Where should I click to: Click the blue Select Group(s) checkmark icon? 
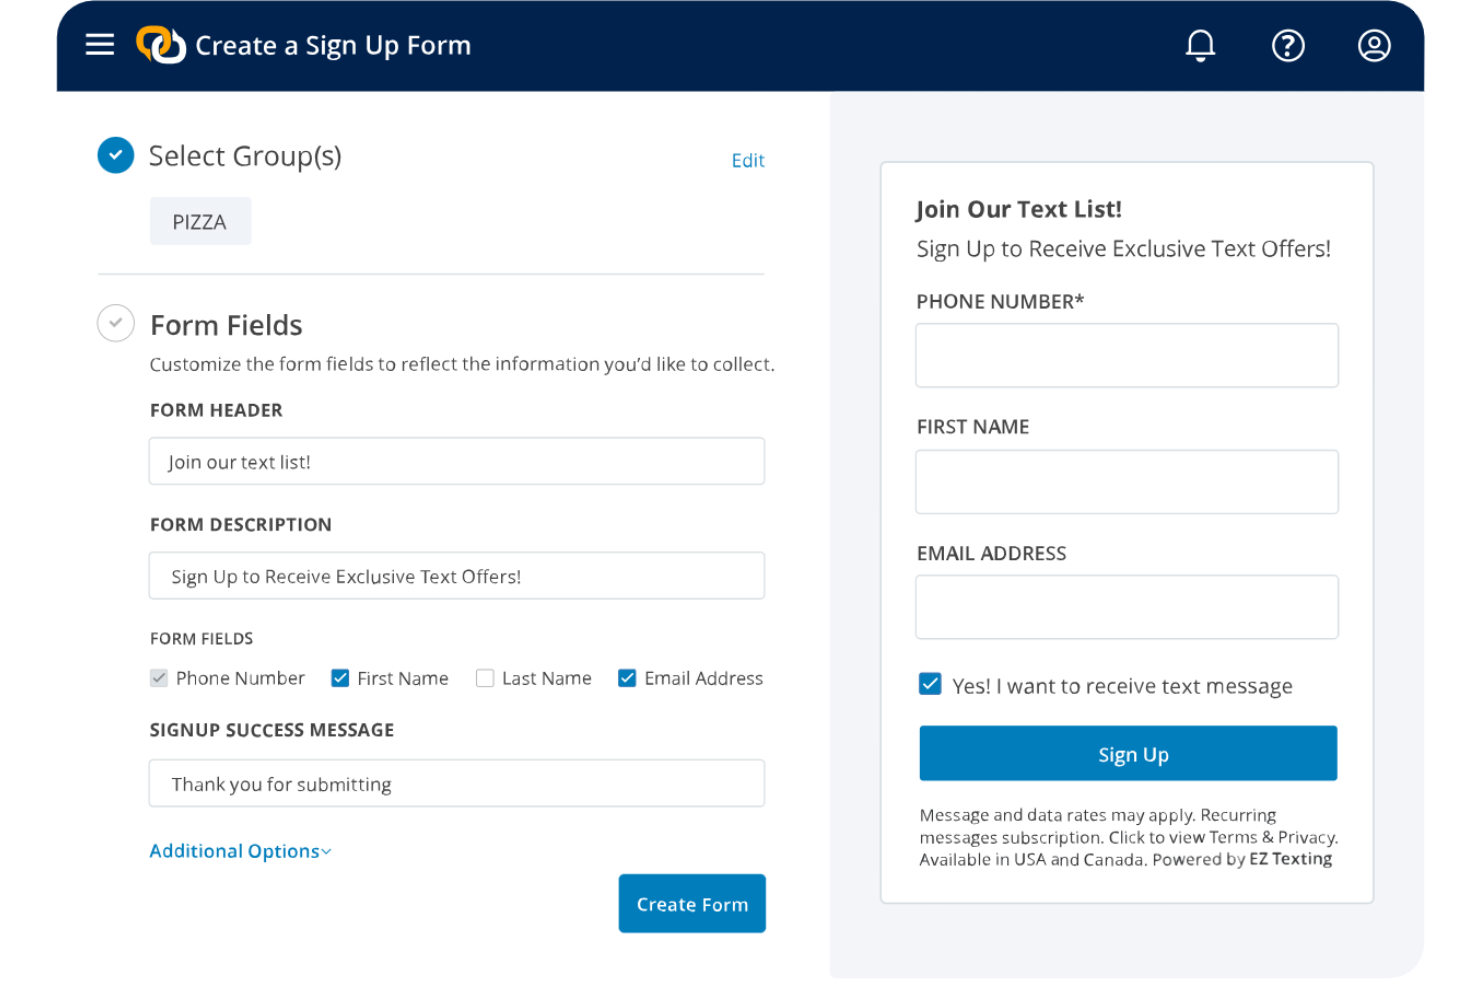coord(116,155)
